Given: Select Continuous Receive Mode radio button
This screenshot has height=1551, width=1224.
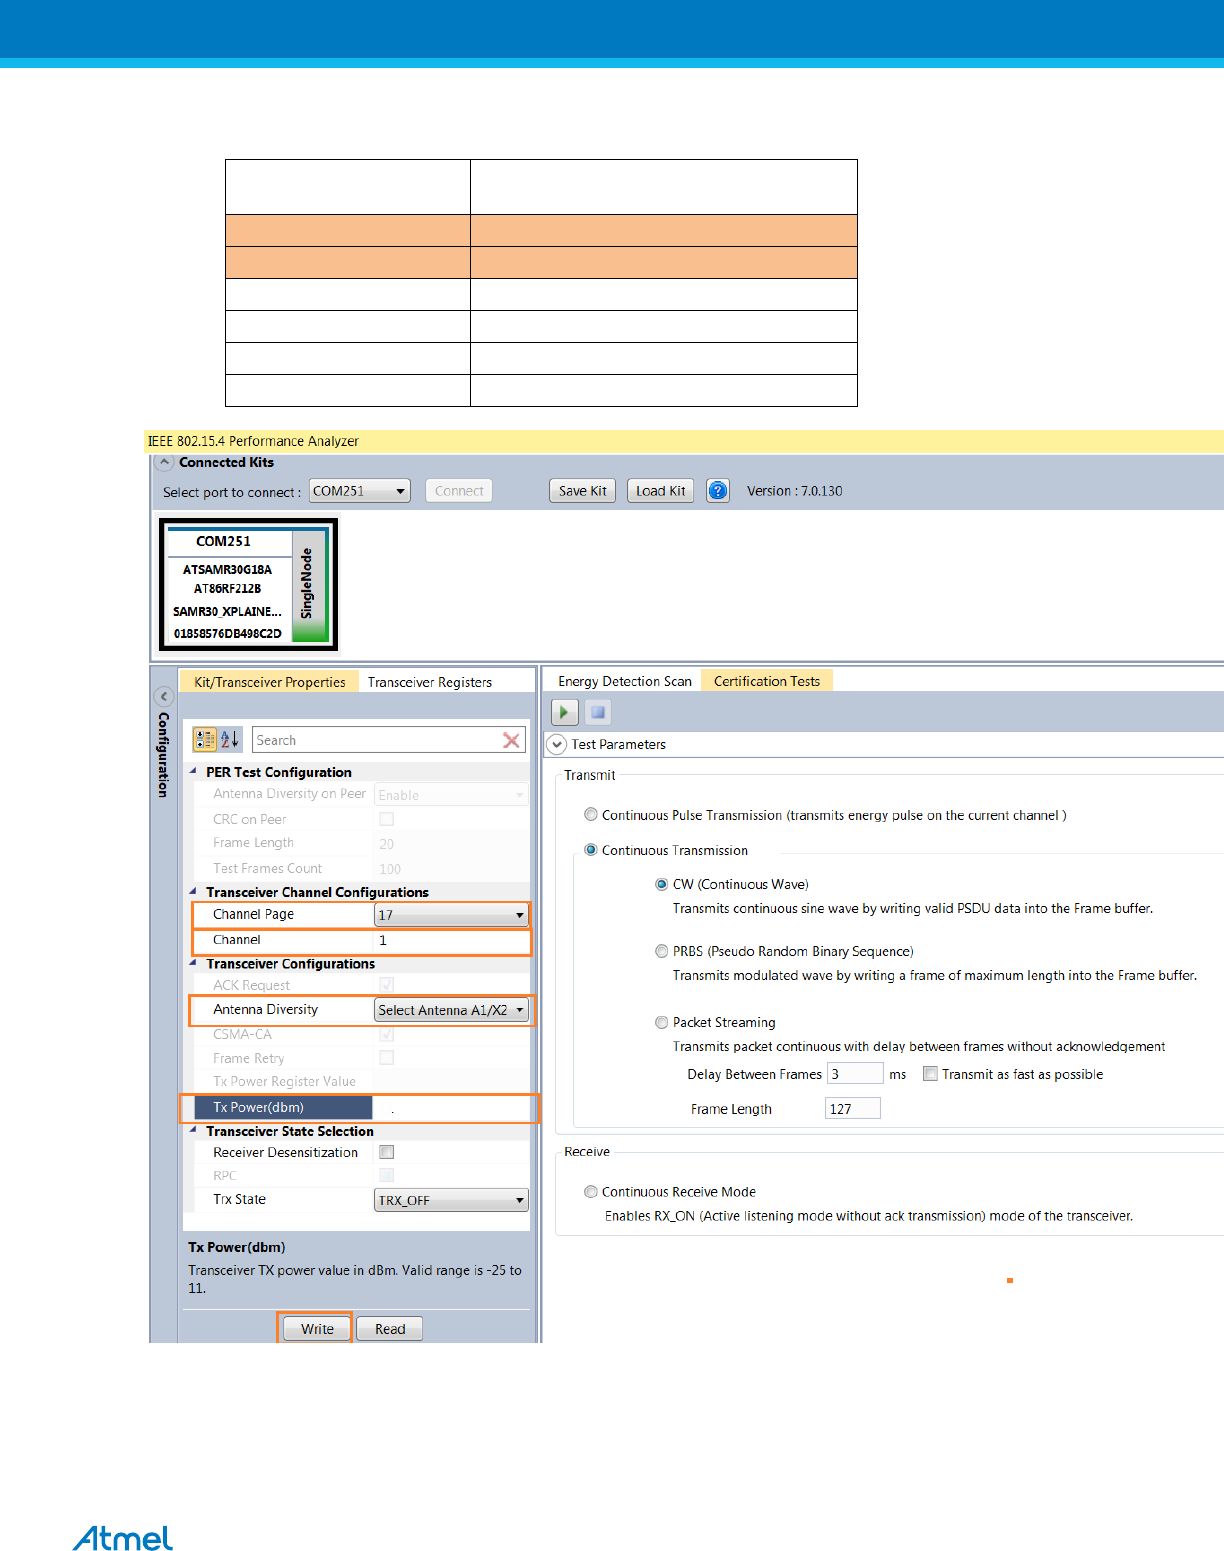Looking at the screenshot, I should 591,1192.
